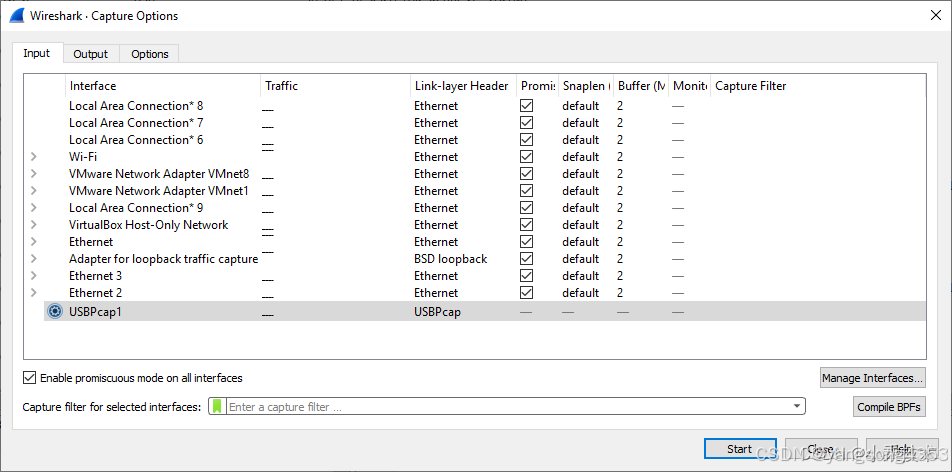This screenshot has width=952, height=472.
Task: Click the Snaplen column header
Action: click(x=585, y=86)
